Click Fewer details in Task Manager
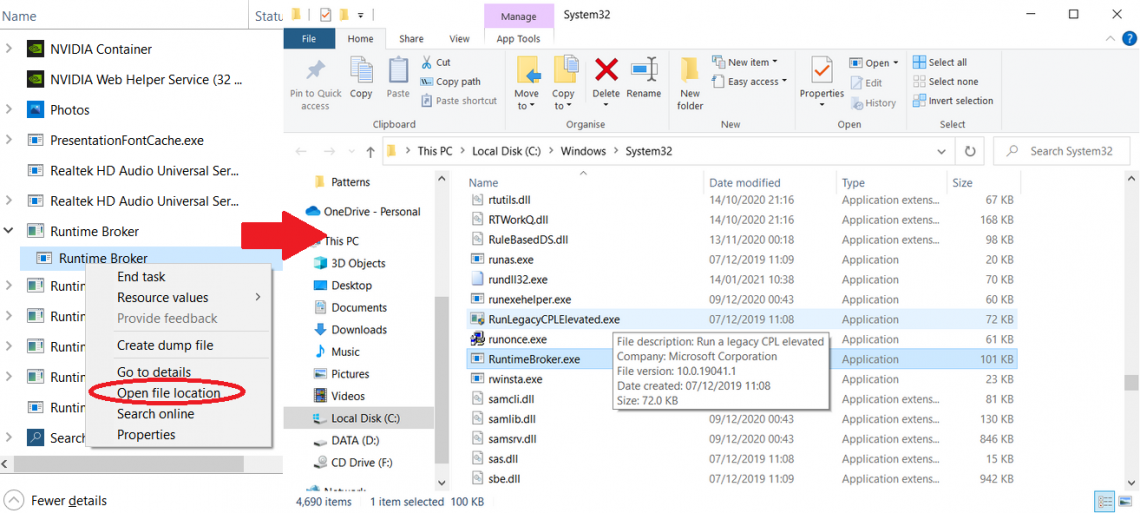 coord(68,500)
